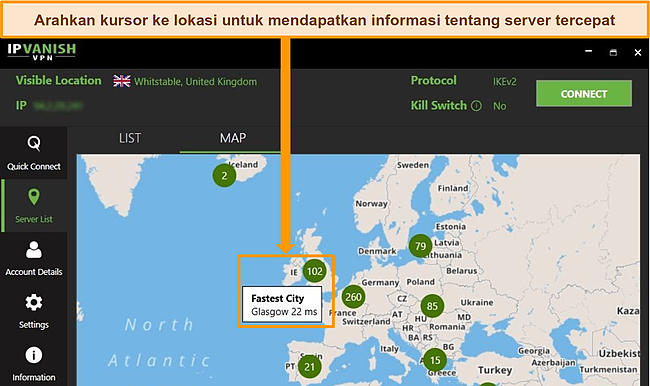Click the IE Ireland label on the map
650x386 pixels.
pyautogui.click(x=294, y=272)
